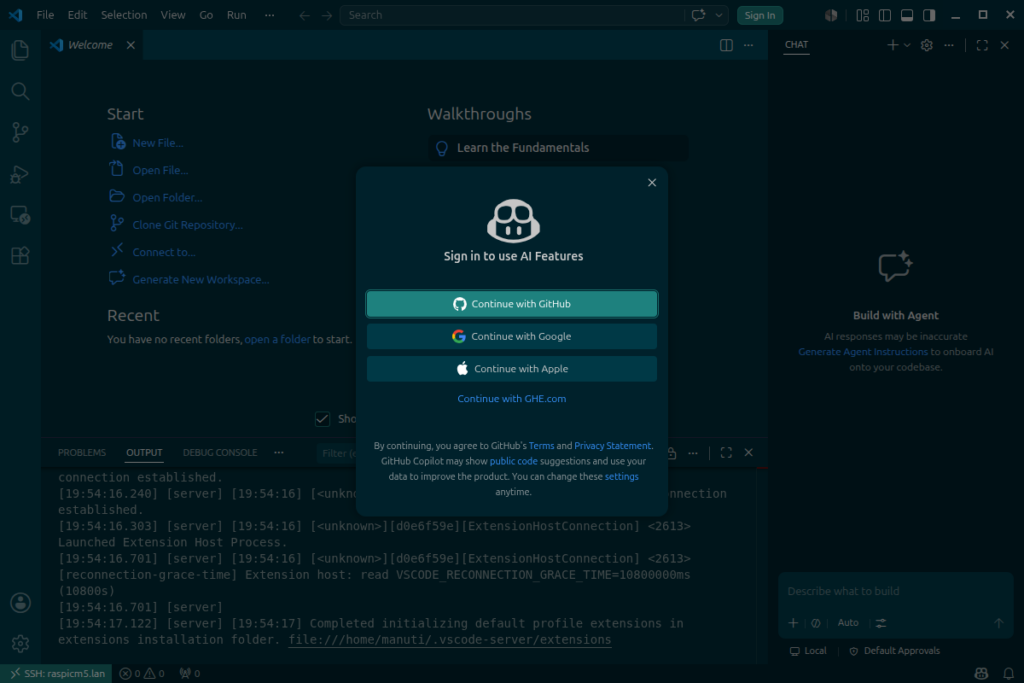The image size is (1024, 683).
Task: Open the File menu
Action: tap(45, 15)
